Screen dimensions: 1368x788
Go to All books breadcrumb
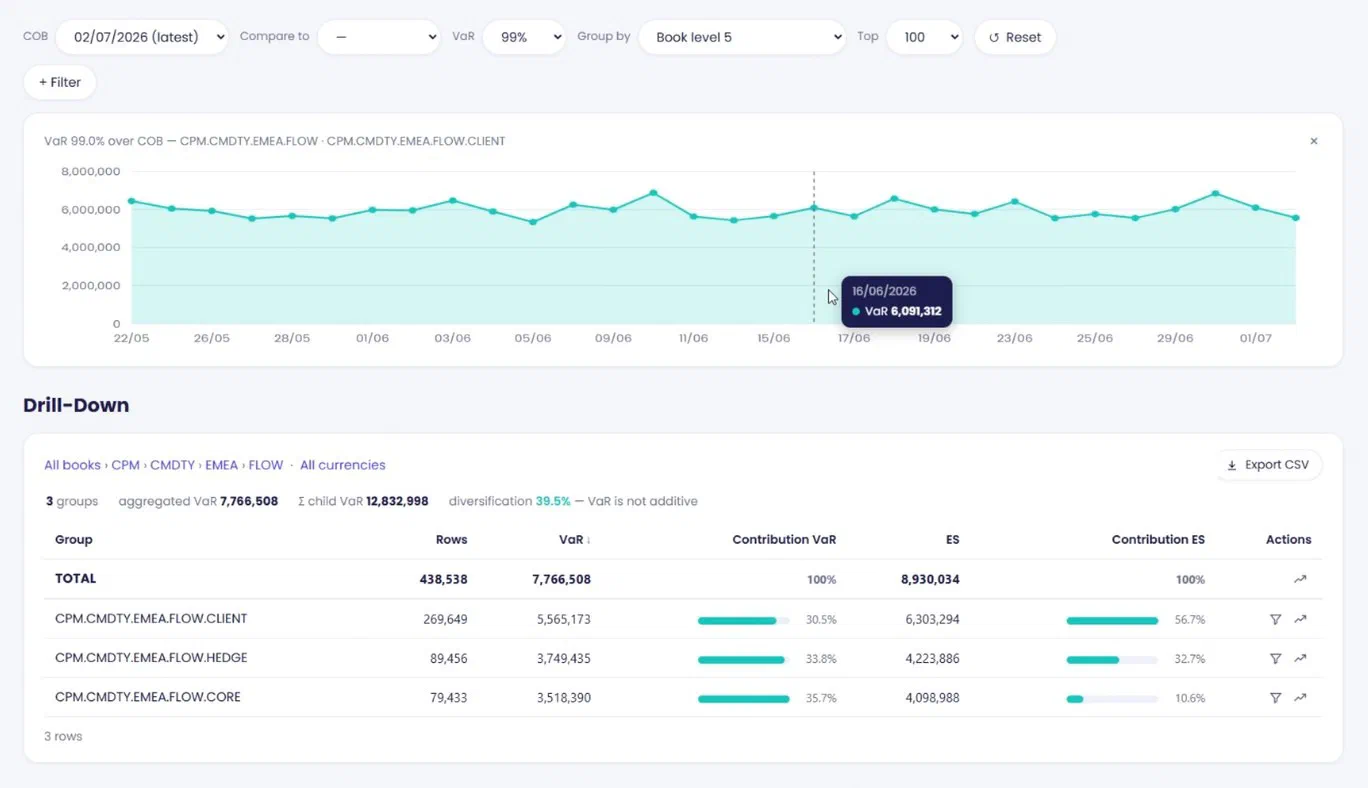coord(72,465)
